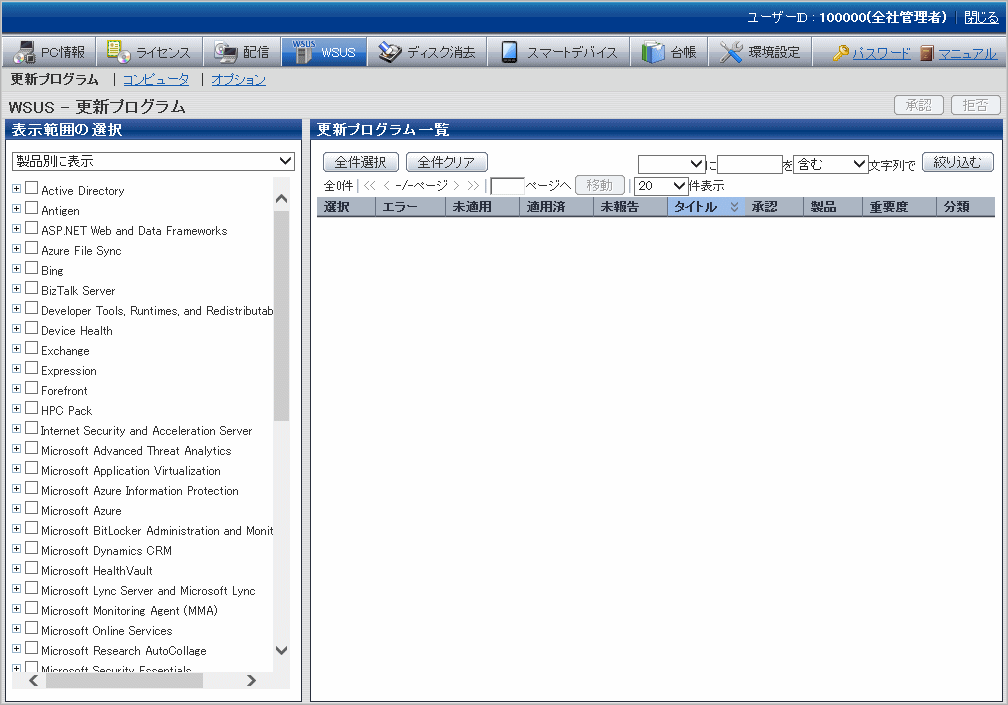This screenshot has height=705, width=1008.
Task: Click the 全件選択 button
Action: coord(361,162)
